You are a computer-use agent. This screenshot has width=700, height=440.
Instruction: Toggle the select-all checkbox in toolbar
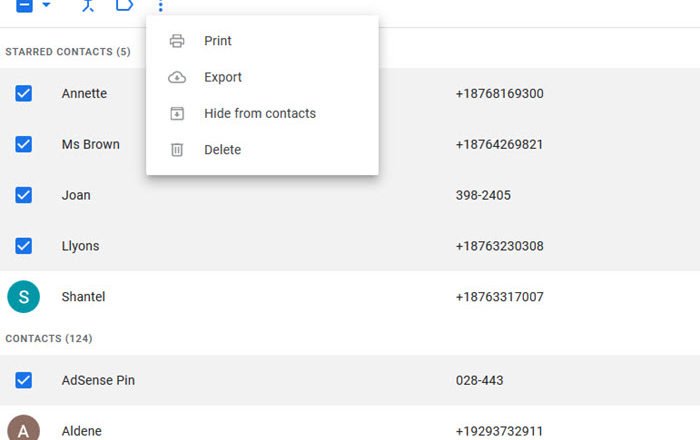point(24,5)
